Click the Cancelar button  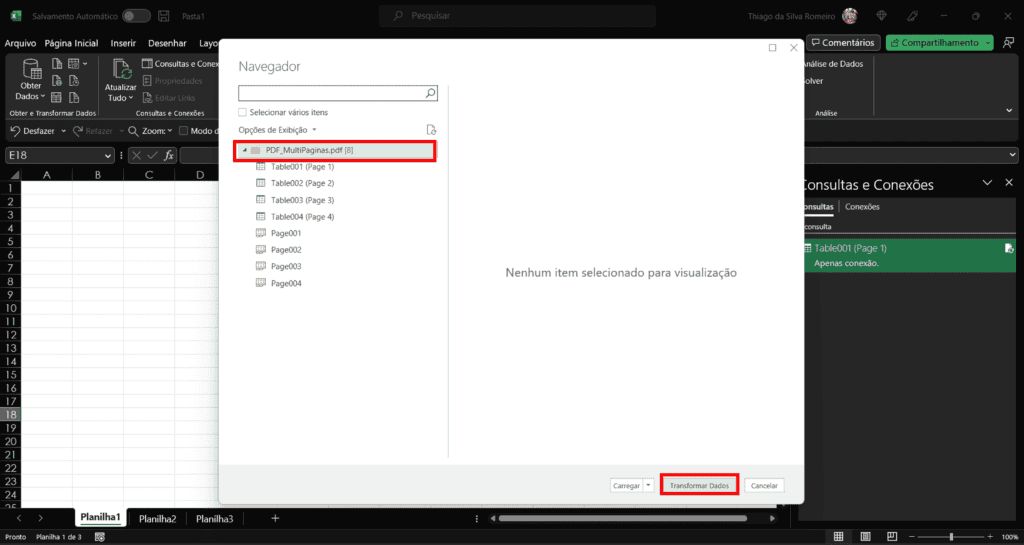[764, 485]
